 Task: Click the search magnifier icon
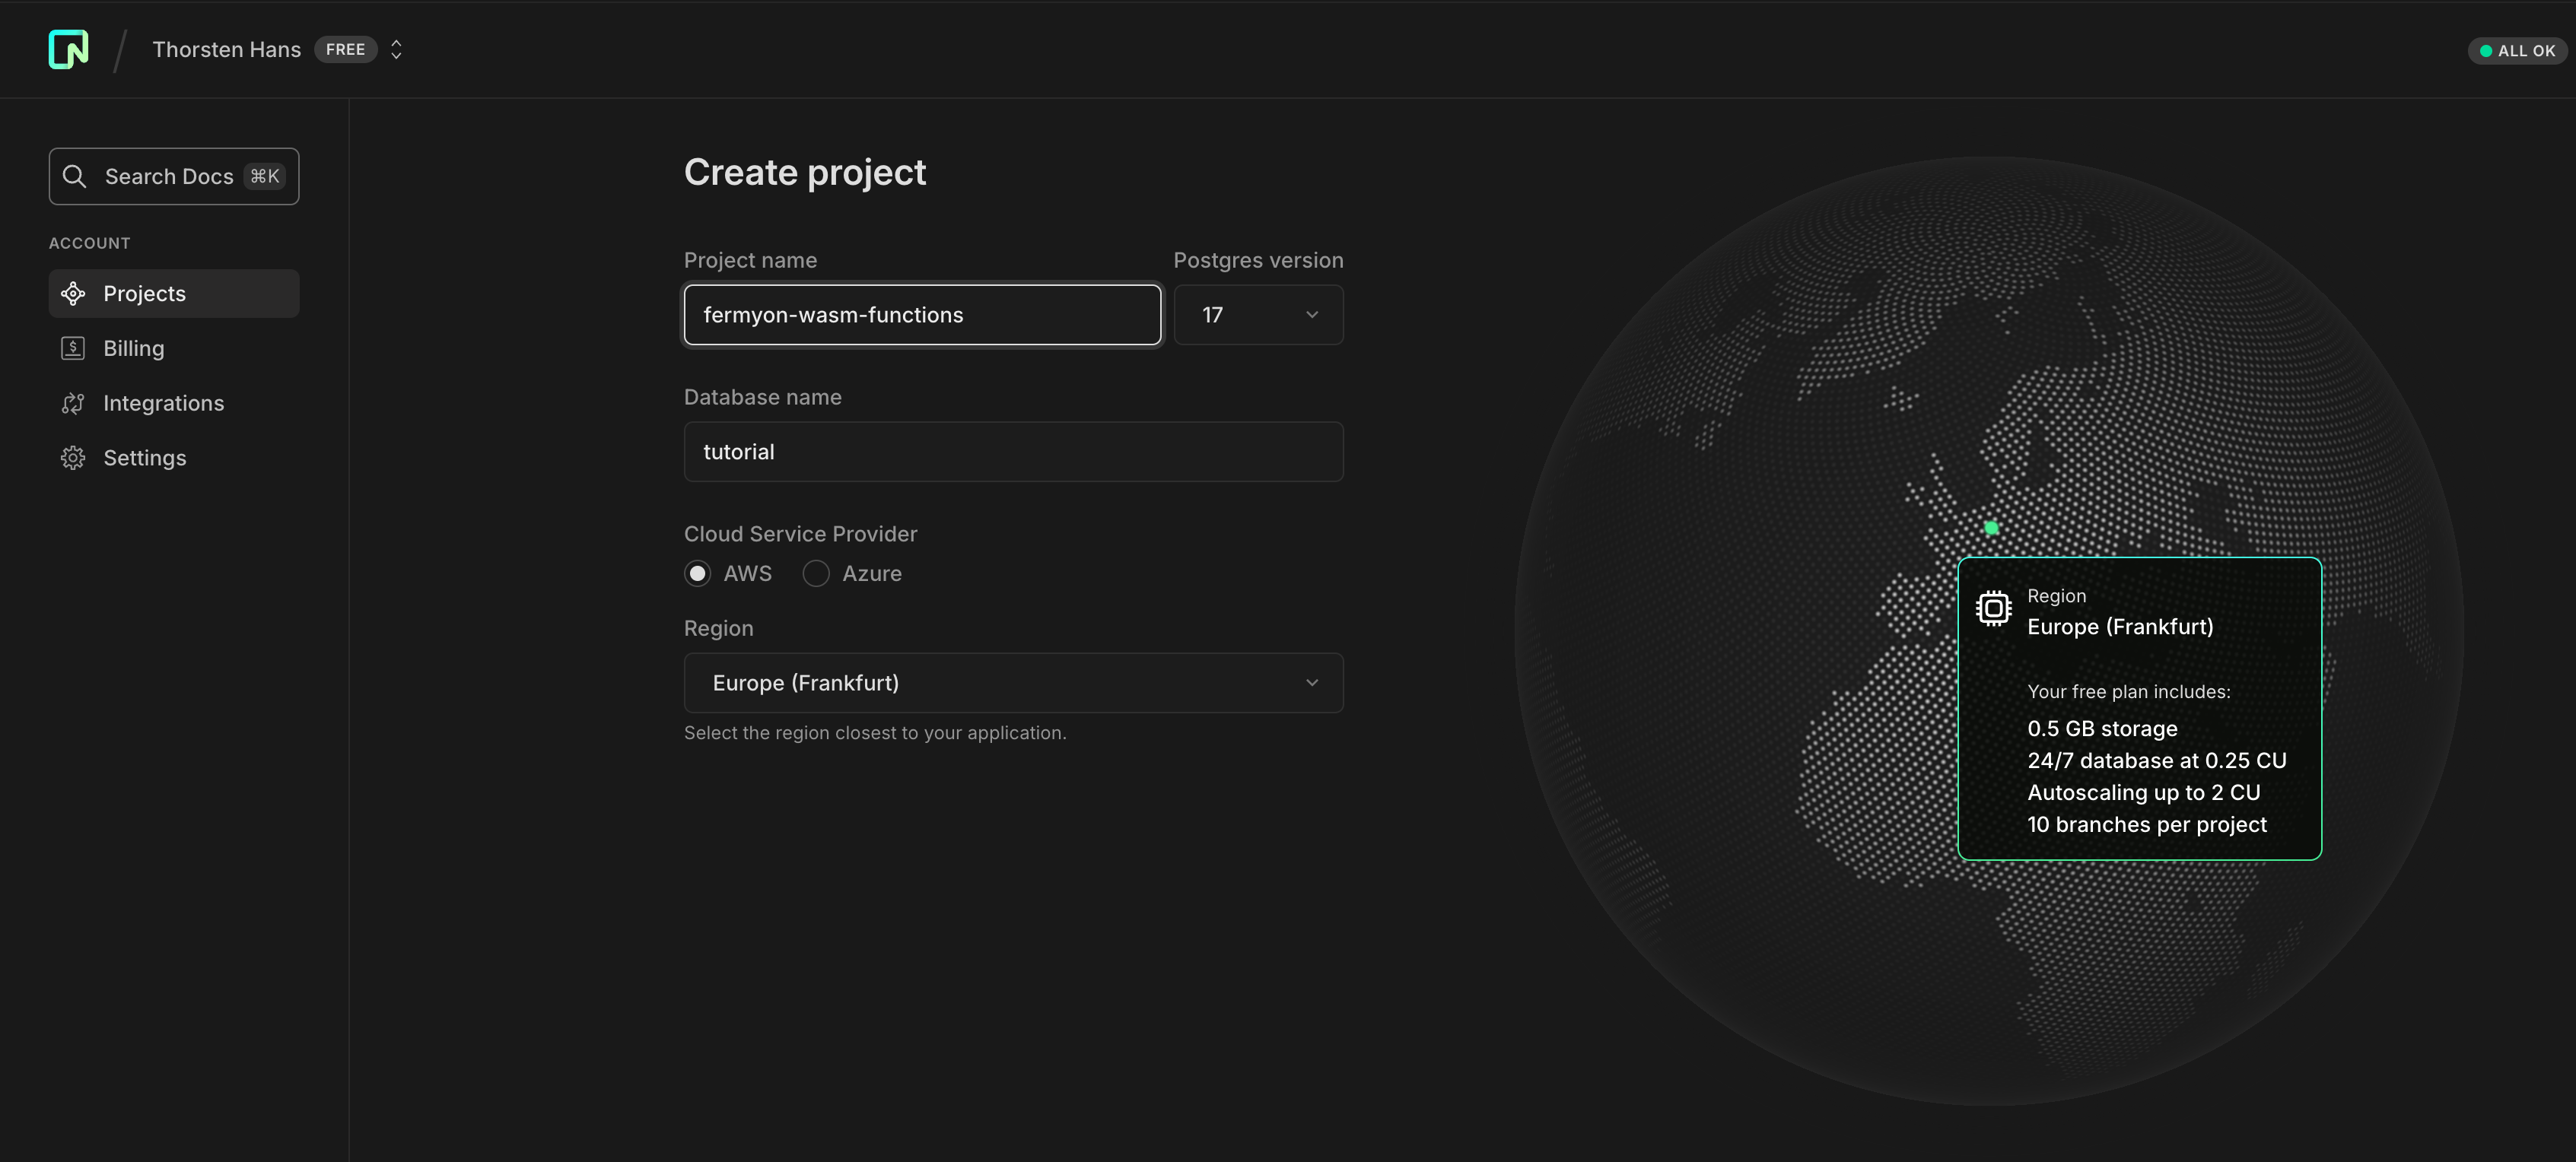74,176
